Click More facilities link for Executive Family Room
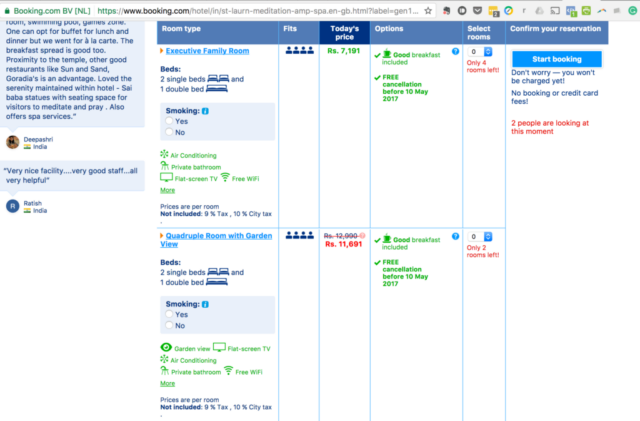 (167, 190)
